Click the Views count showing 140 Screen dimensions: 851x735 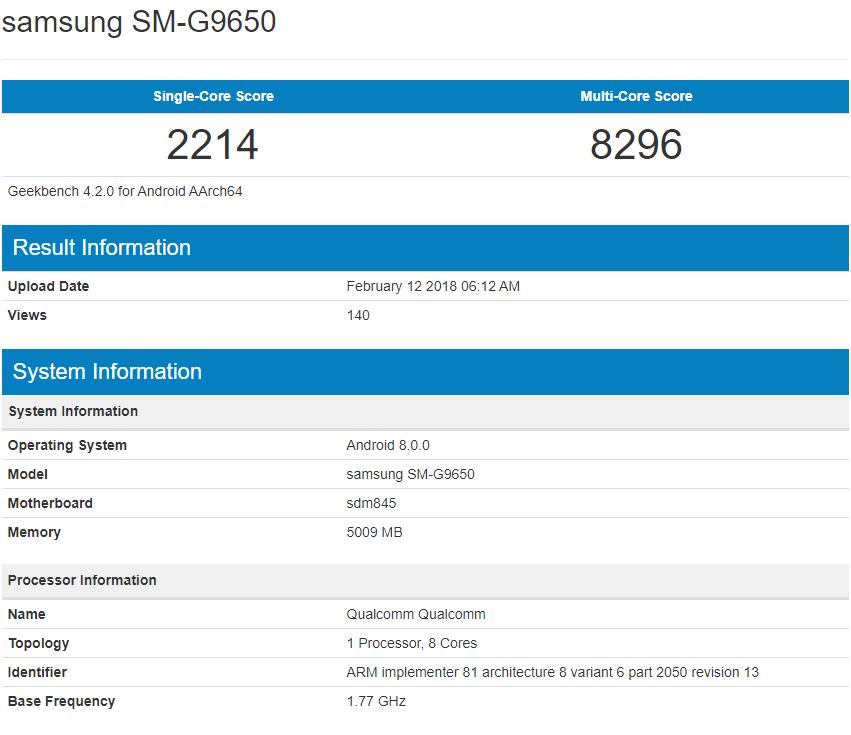click(357, 315)
